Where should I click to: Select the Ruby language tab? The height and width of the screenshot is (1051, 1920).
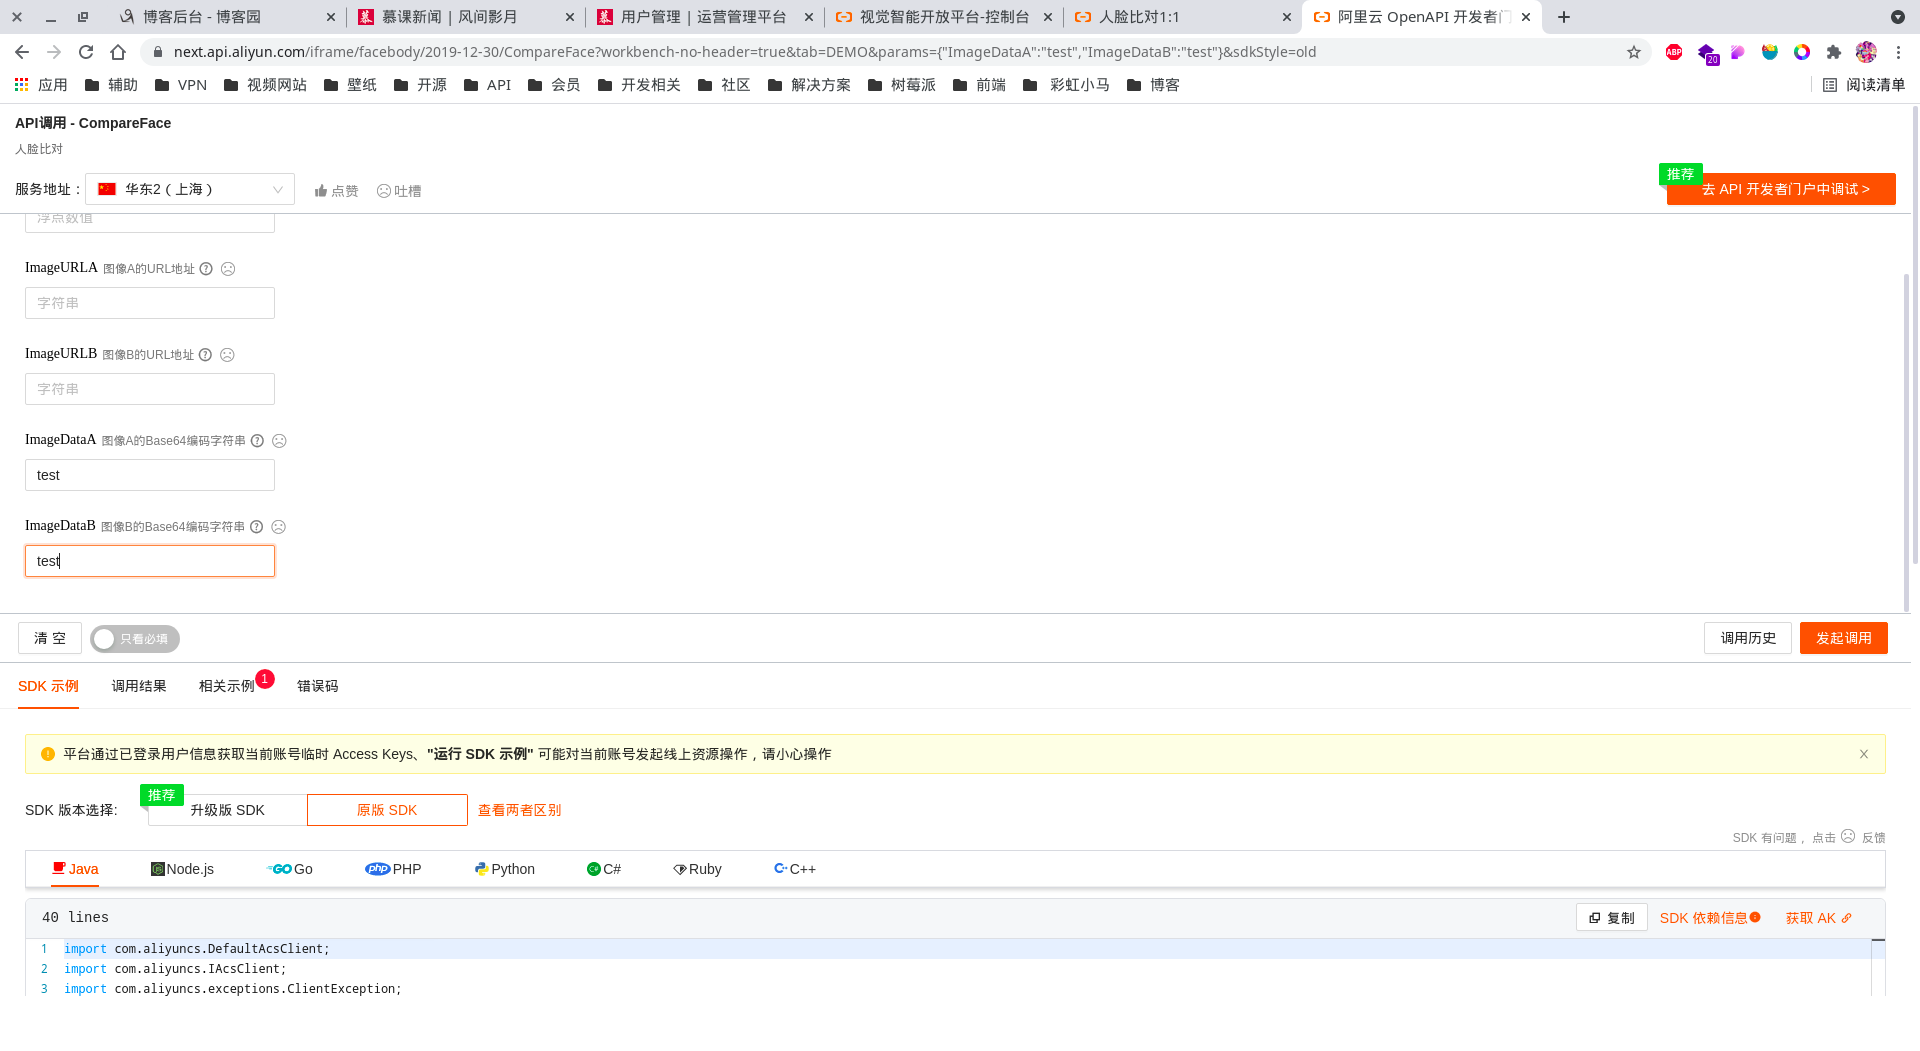(x=698, y=869)
